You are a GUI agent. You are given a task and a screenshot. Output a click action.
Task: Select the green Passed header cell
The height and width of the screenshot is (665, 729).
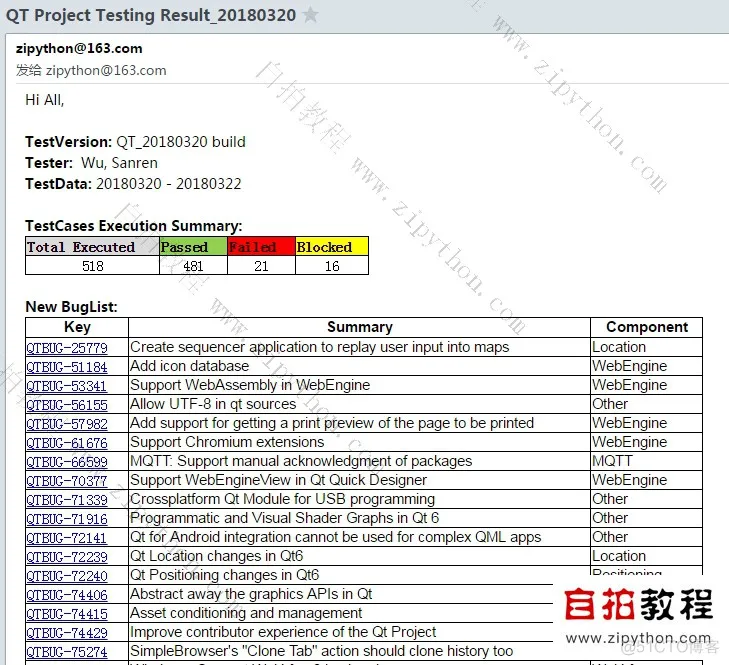(x=193, y=246)
